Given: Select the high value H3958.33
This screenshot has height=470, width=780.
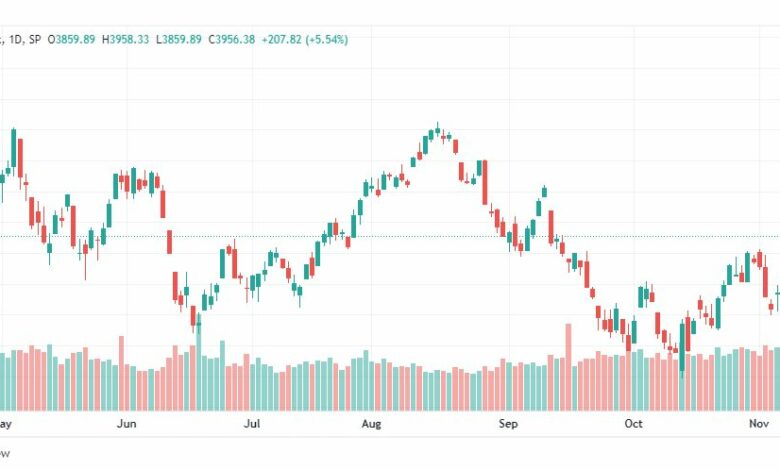Looking at the screenshot, I should (x=125, y=39).
